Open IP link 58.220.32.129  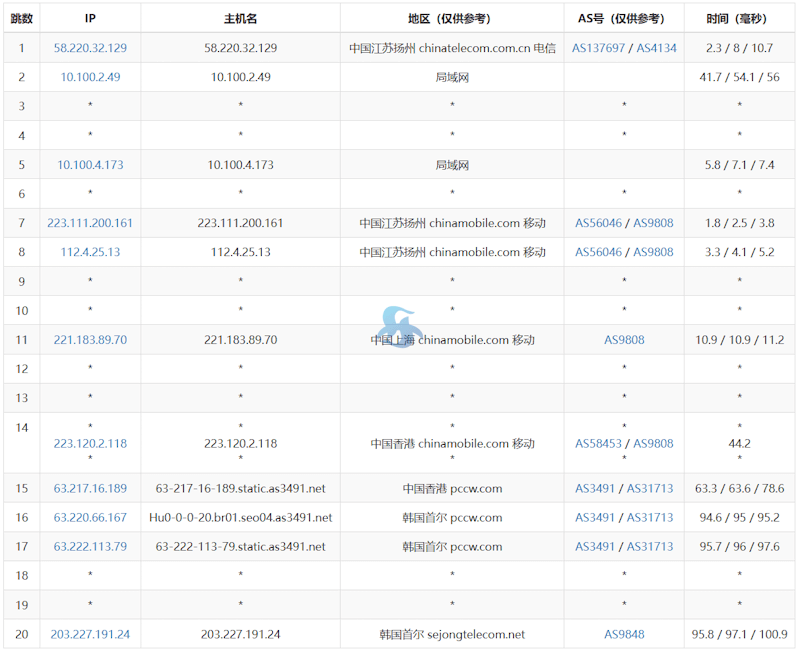pos(90,48)
